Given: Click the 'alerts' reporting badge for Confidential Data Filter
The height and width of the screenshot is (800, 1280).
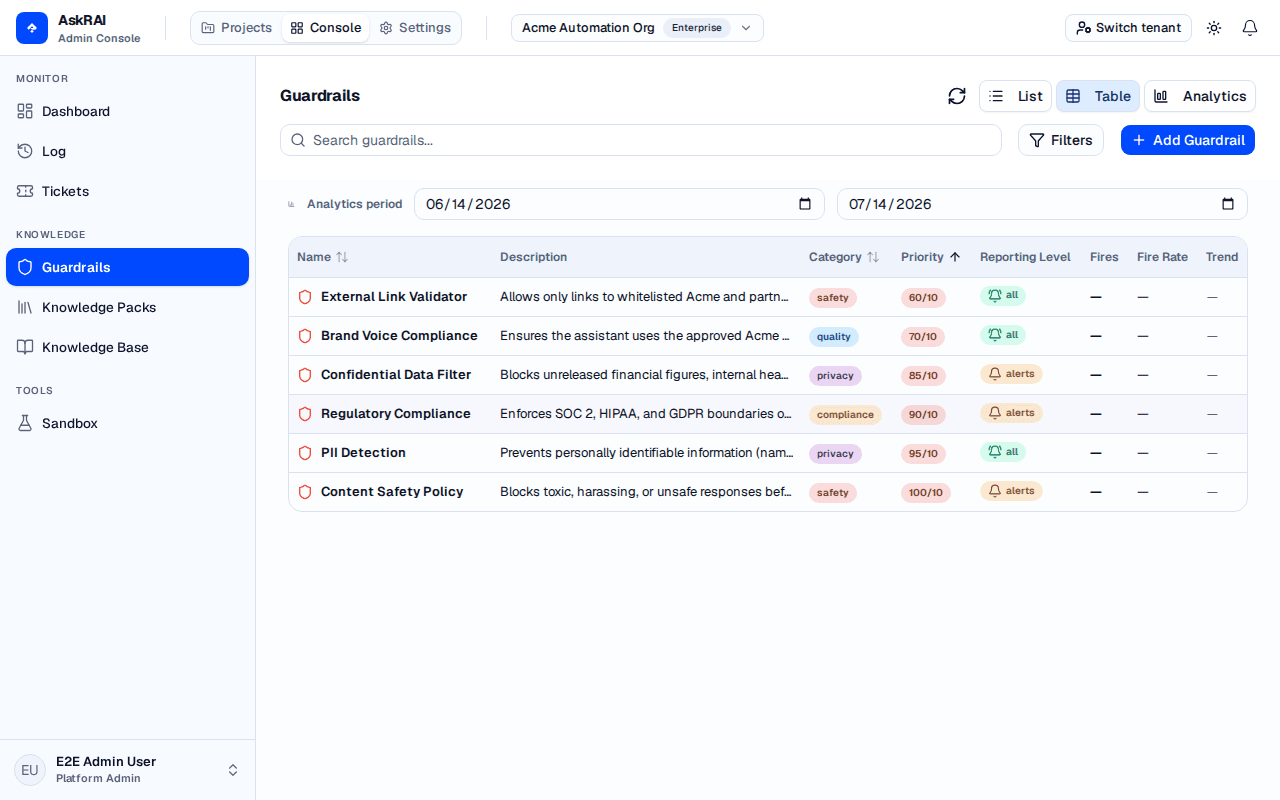Looking at the screenshot, I should 1011,374.
